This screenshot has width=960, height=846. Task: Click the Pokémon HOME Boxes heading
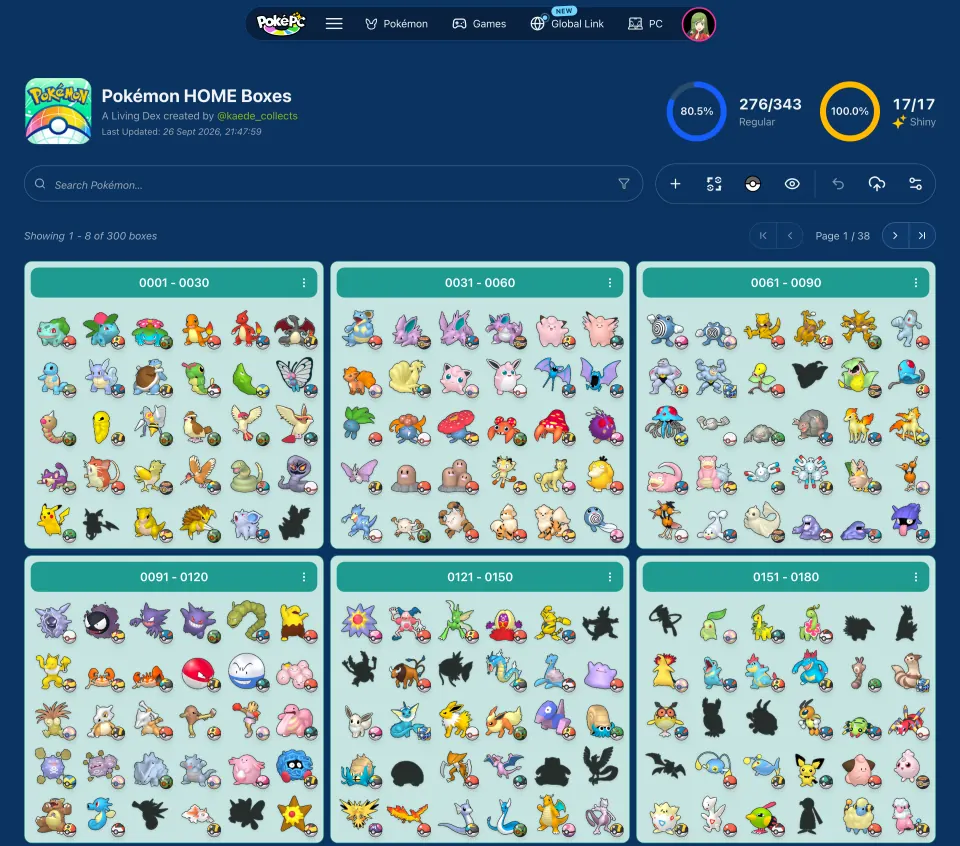[x=197, y=95]
